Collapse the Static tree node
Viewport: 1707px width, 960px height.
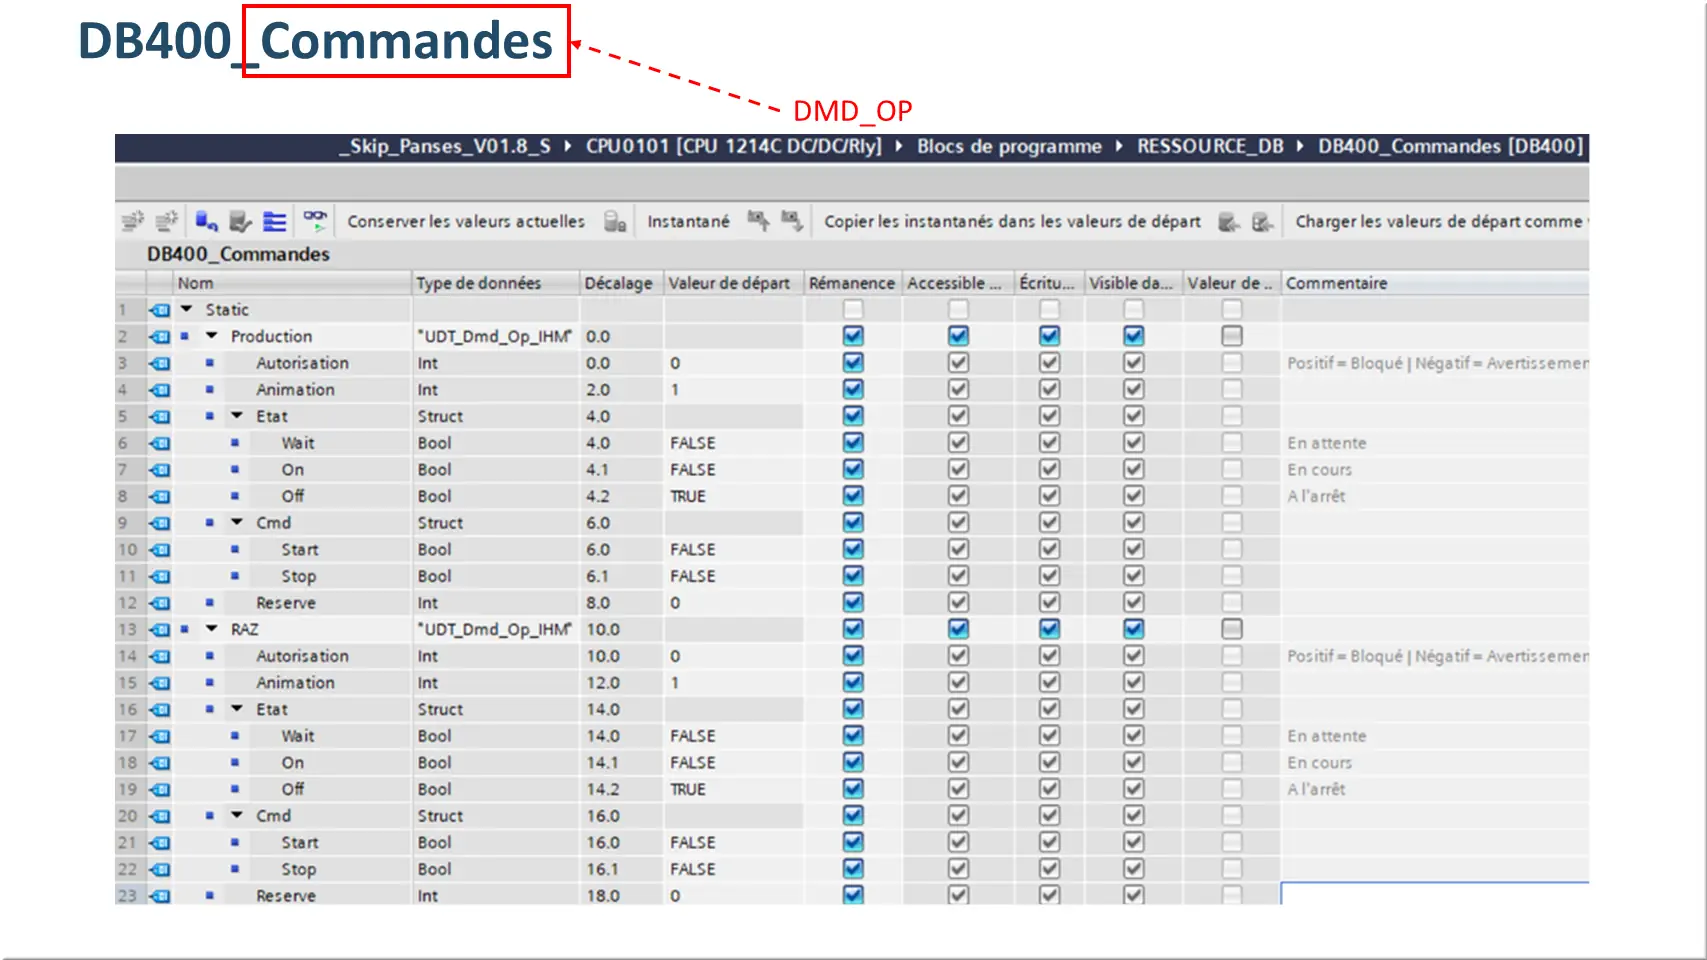(186, 310)
